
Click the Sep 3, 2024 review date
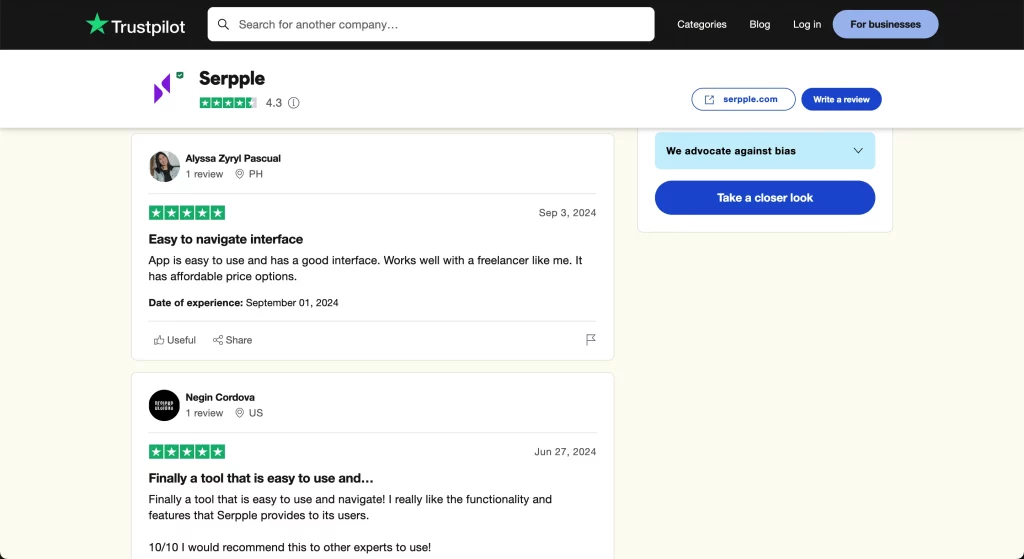pyautogui.click(x=567, y=212)
